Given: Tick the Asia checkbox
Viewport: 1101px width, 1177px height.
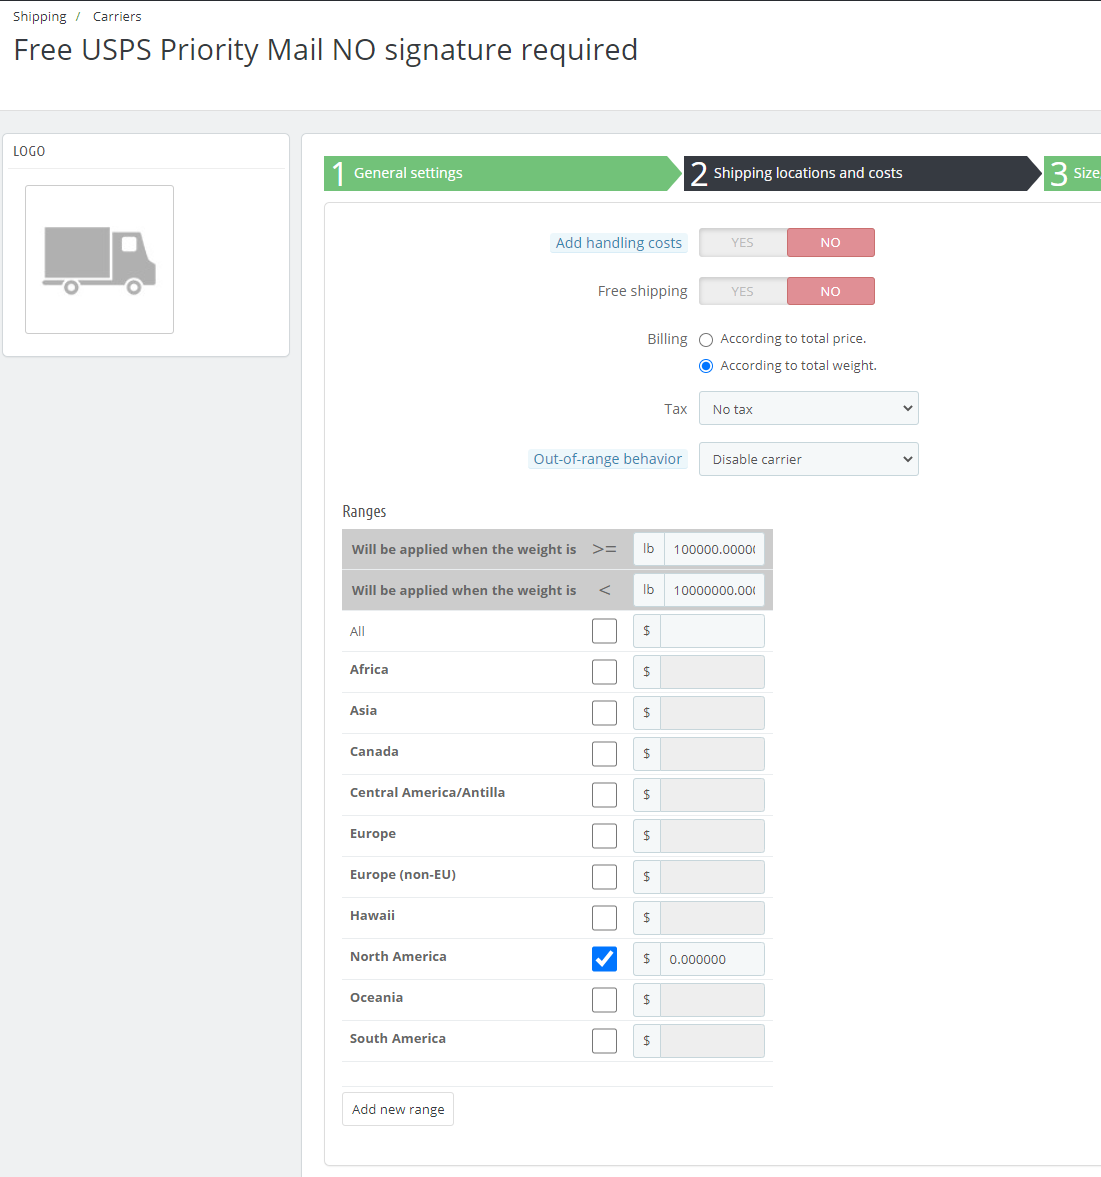Looking at the screenshot, I should (x=604, y=713).
